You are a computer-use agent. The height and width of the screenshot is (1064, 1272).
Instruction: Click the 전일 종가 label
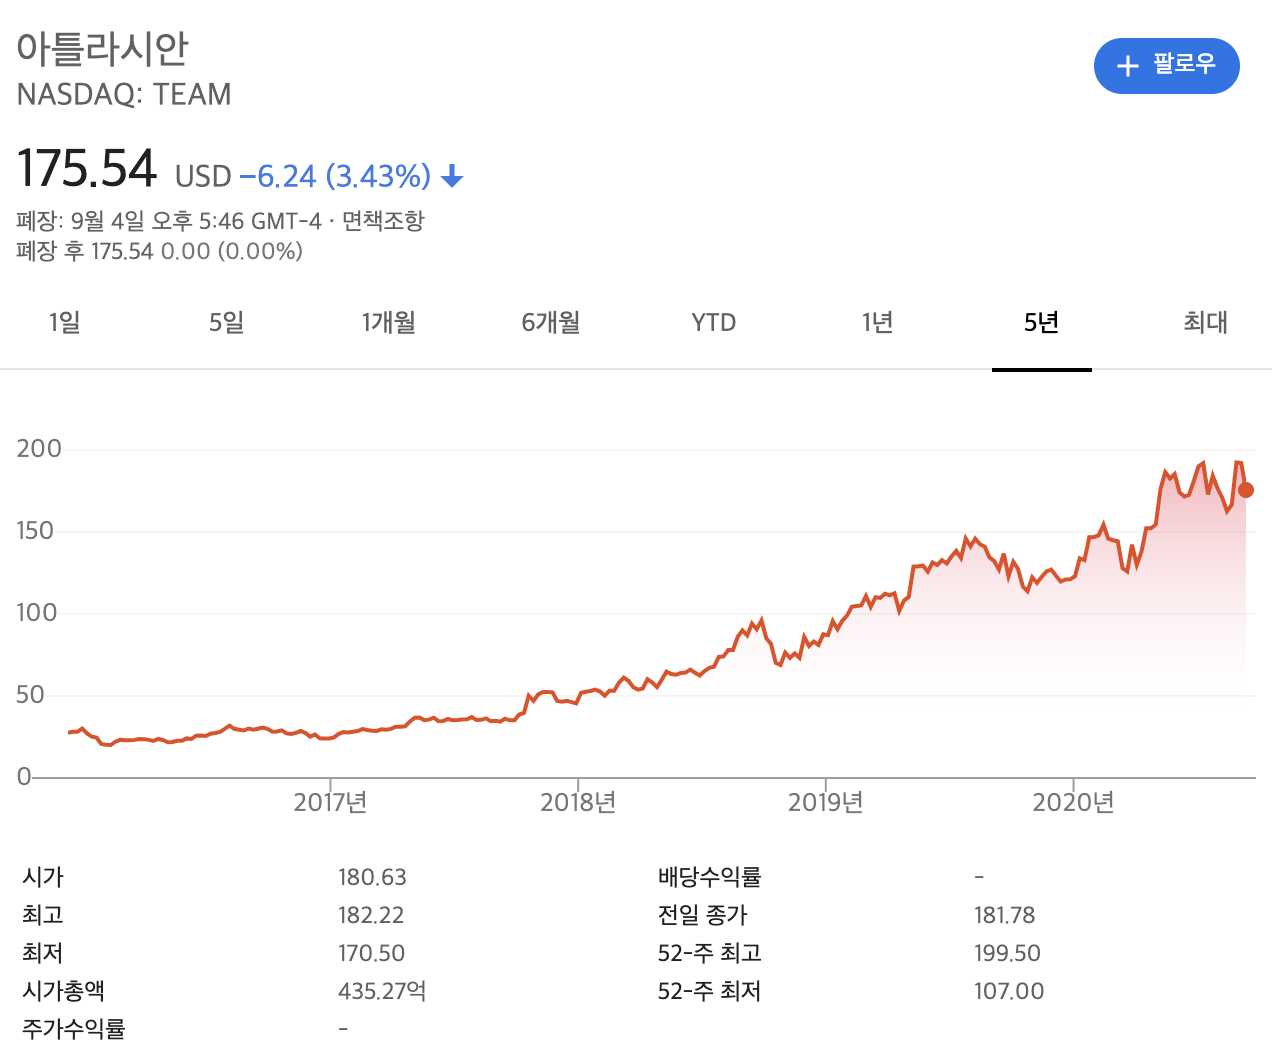click(703, 915)
